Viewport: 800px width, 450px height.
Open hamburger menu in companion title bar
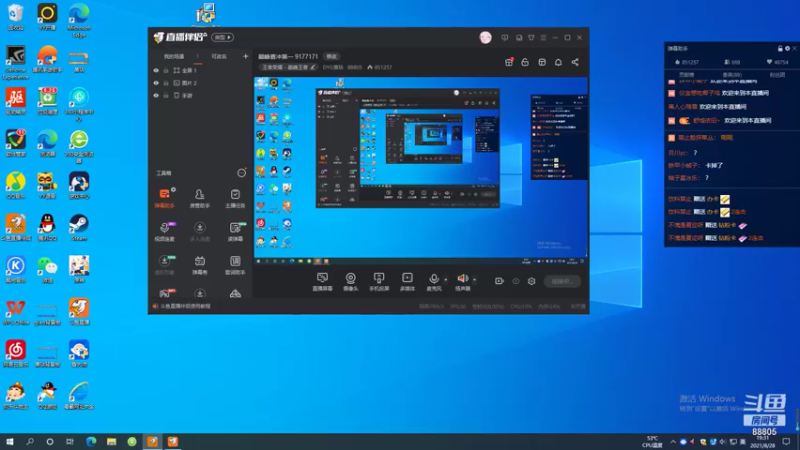pos(543,38)
